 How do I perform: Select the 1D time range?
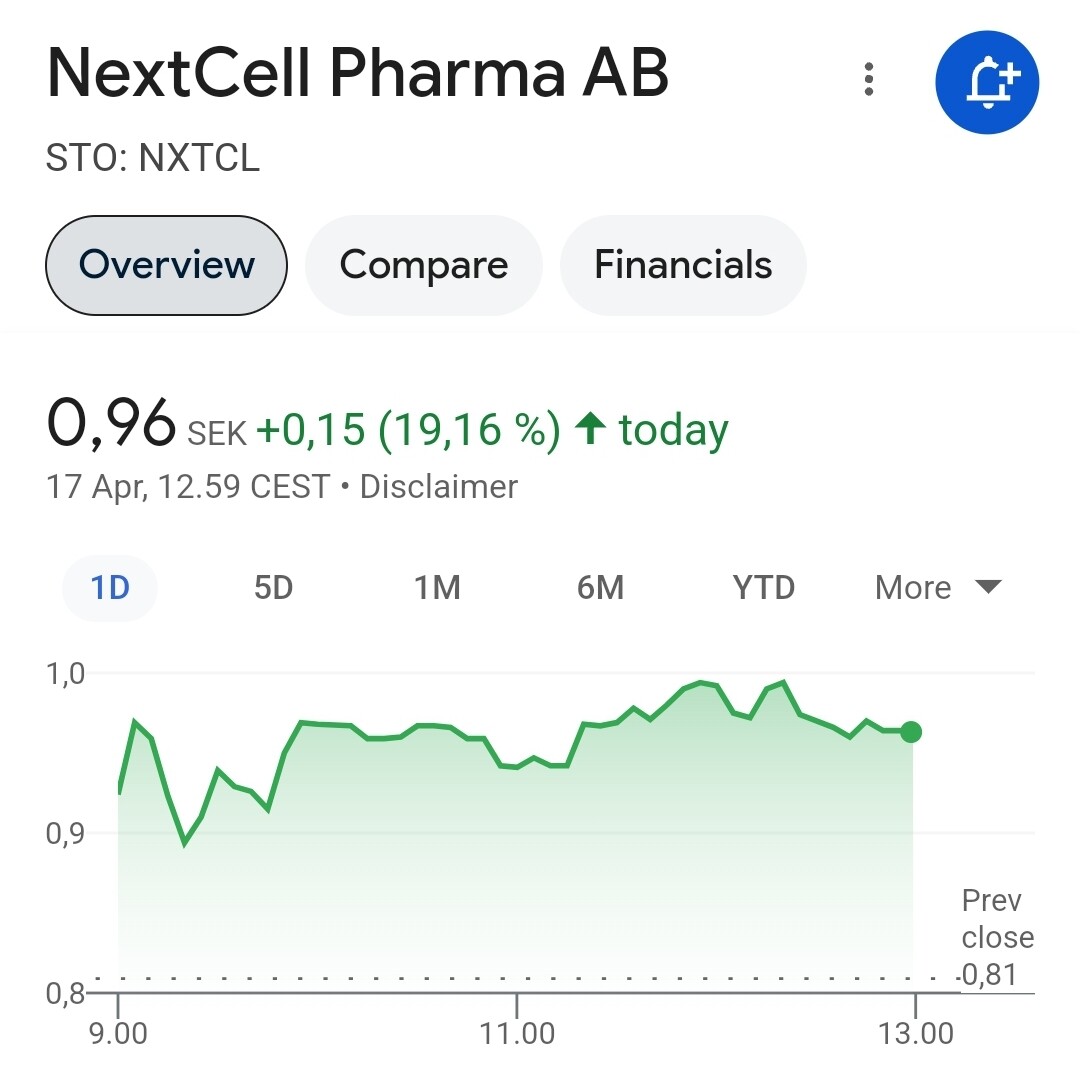coord(110,588)
